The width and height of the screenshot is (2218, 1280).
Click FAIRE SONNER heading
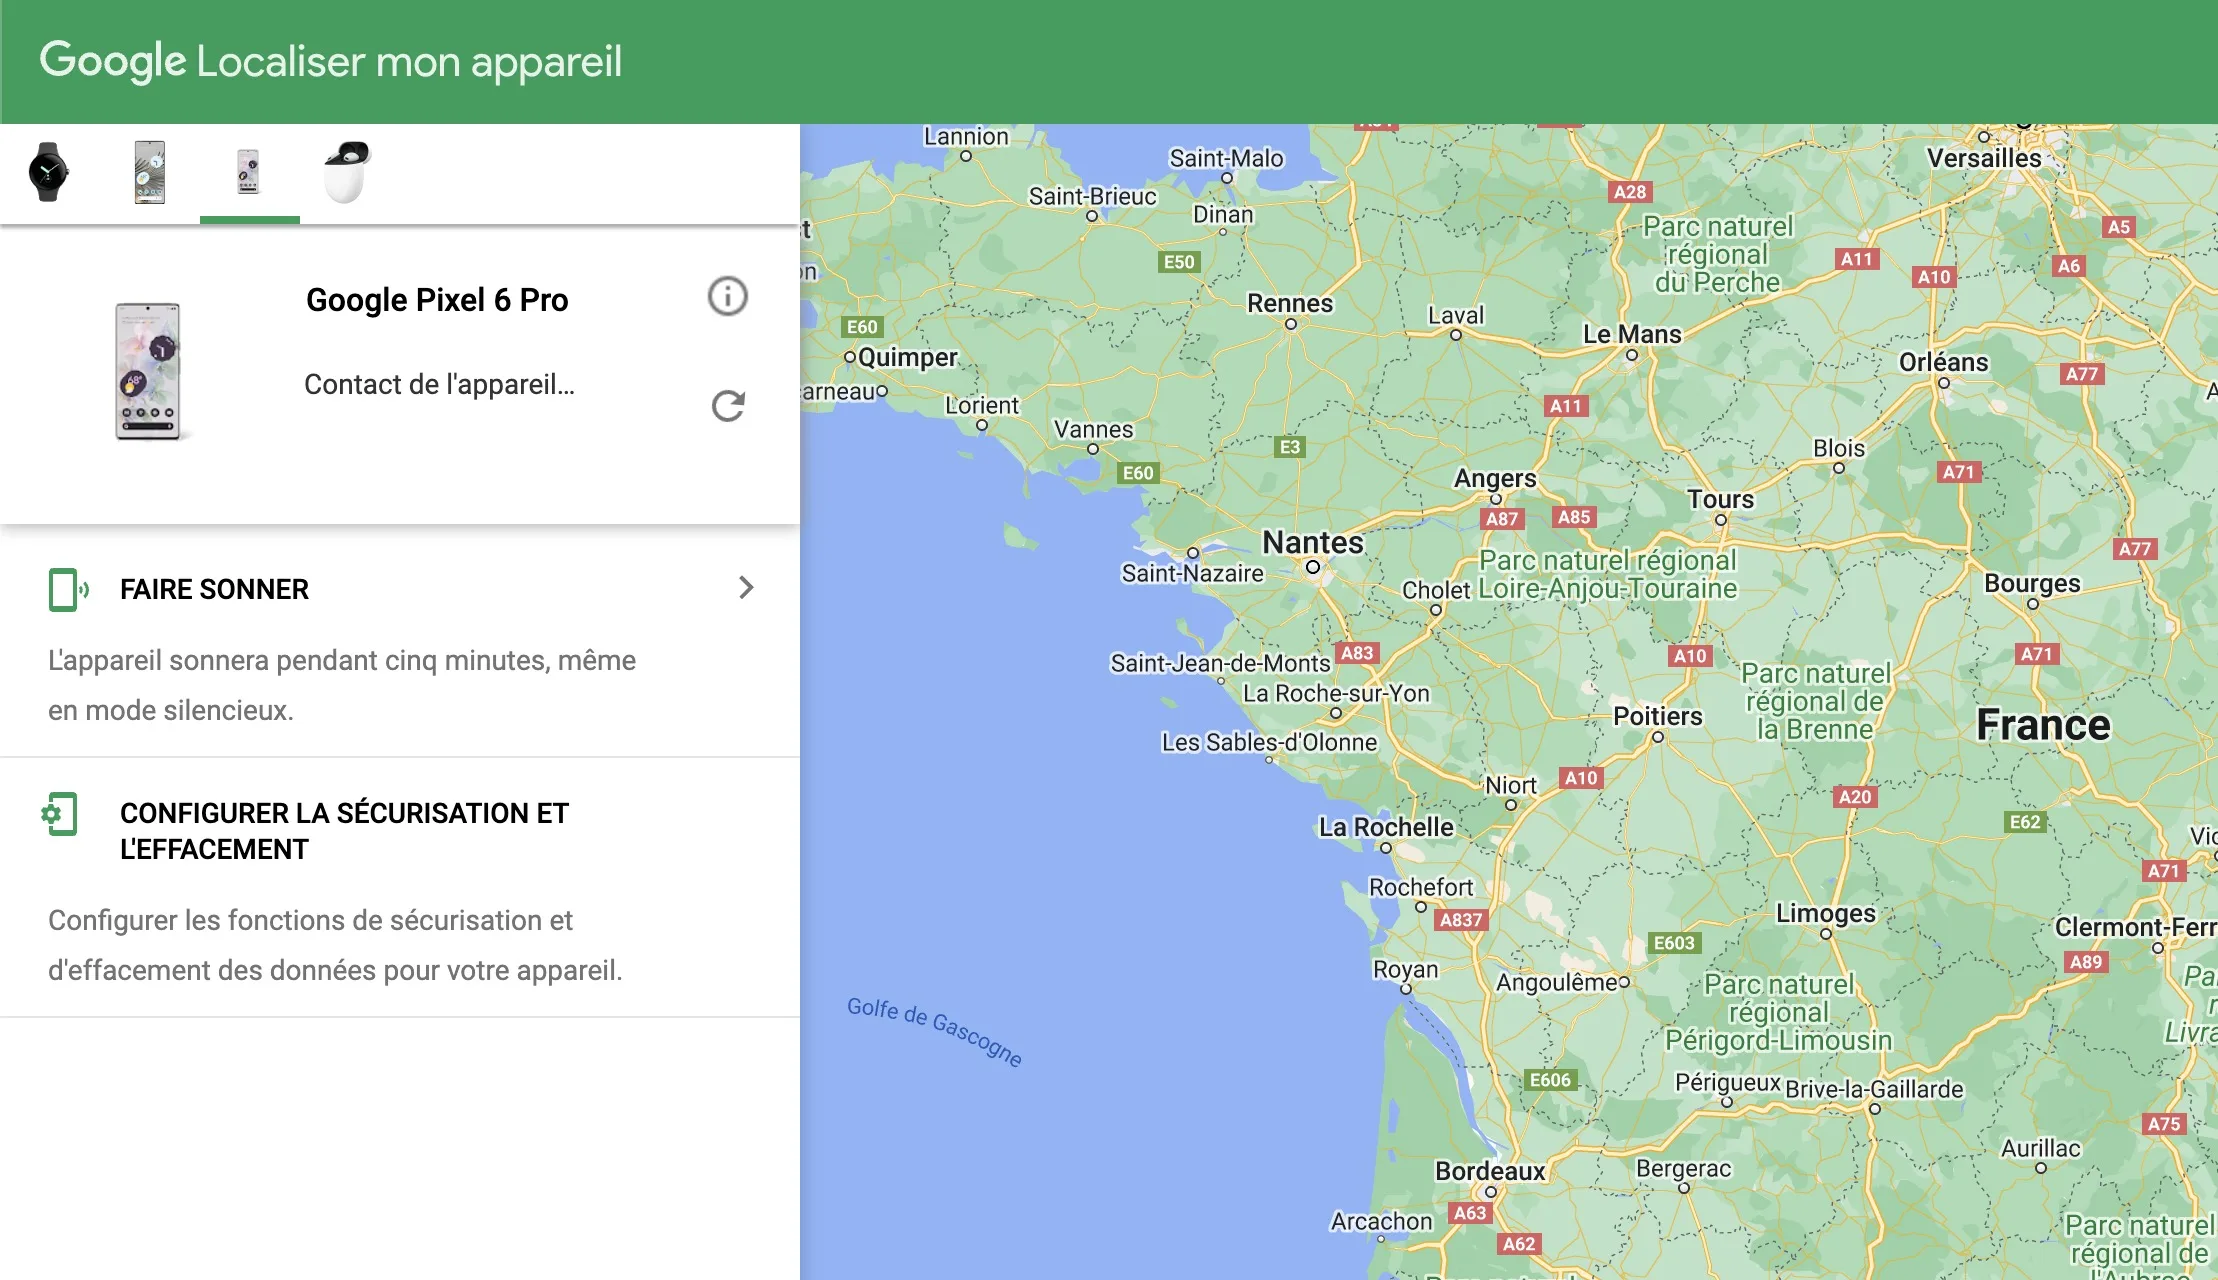pyautogui.click(x=214, y=590)
